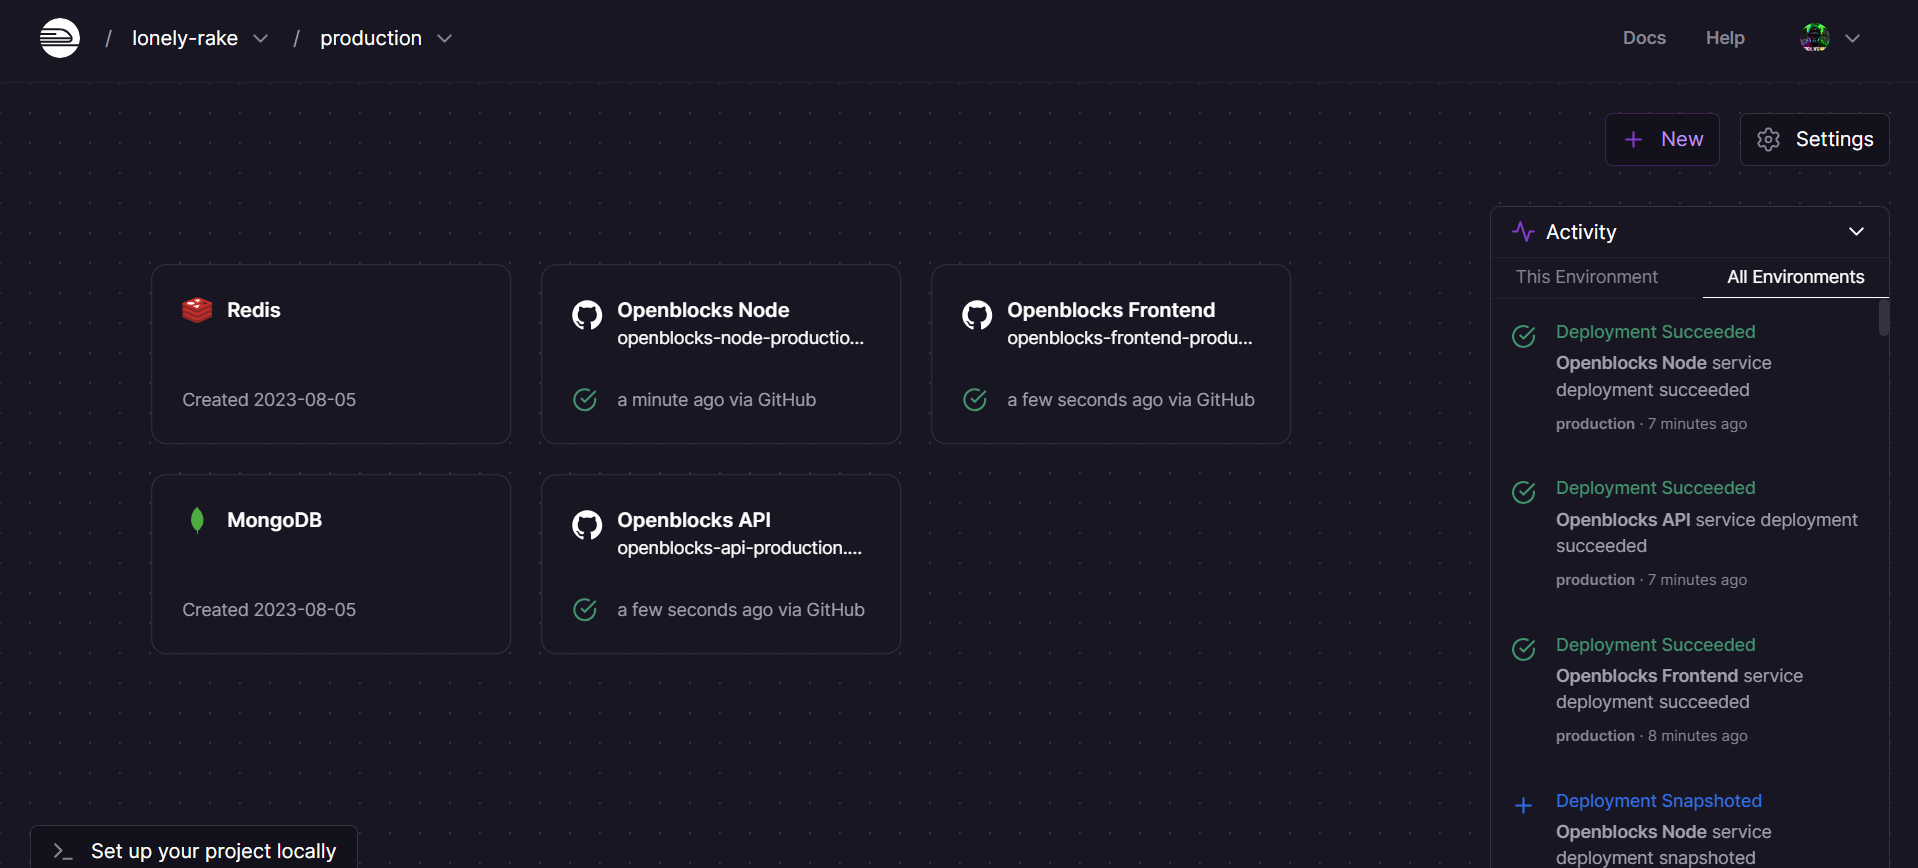The width and height of the screenshot is (1918, 868).
Task: Click check icon of Openblocks API activity
Action: tap(1523, 492)
